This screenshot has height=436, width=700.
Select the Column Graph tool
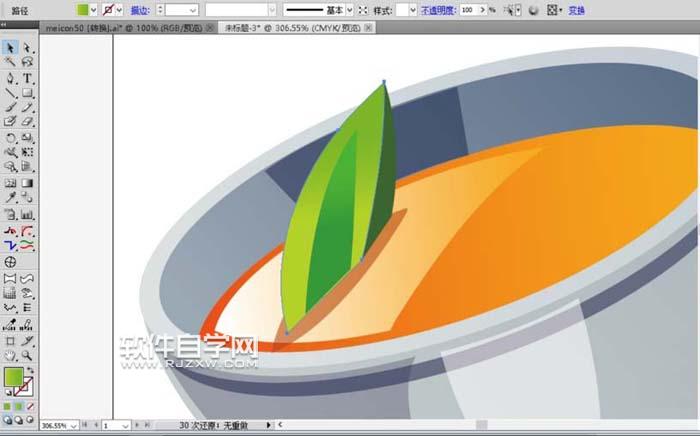[27, 215]
